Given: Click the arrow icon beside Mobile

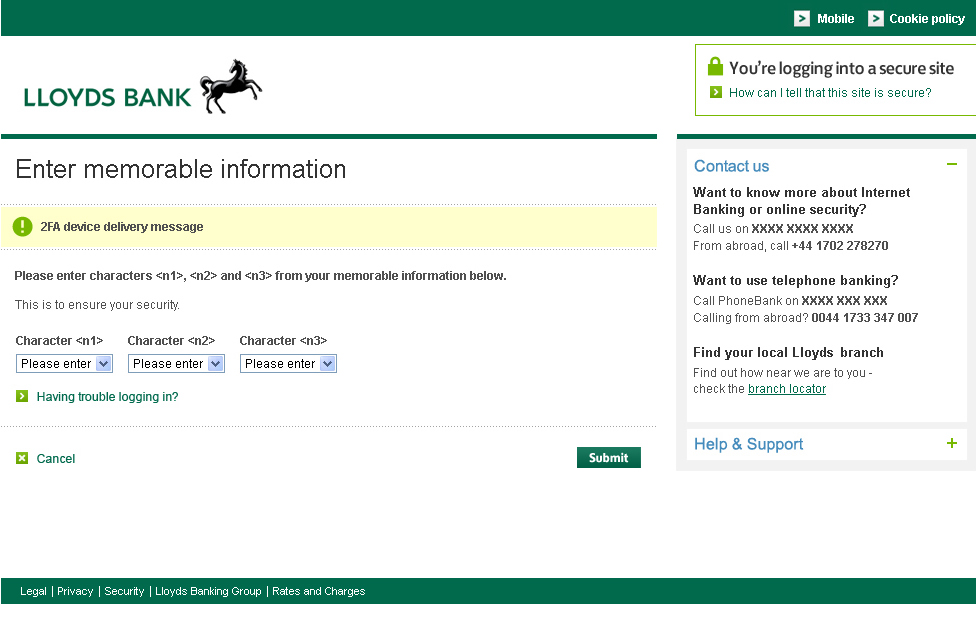Looking at the screenshot, I should [802, 19].
